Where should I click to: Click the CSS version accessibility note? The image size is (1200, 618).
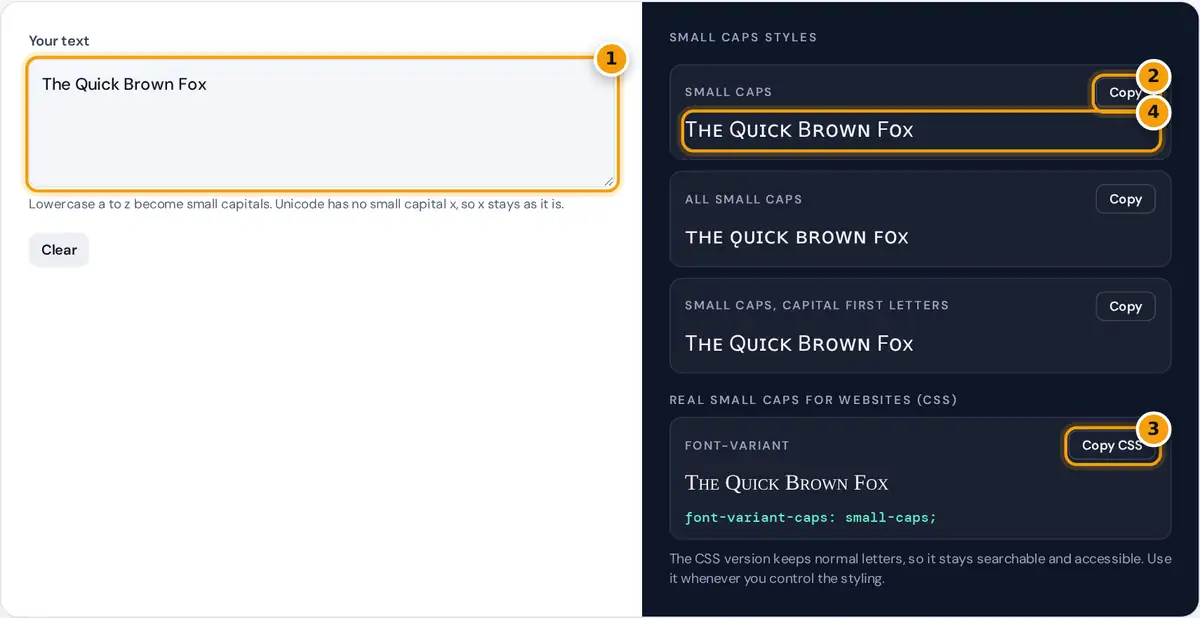pyautogui.click(x=920, y=568)
